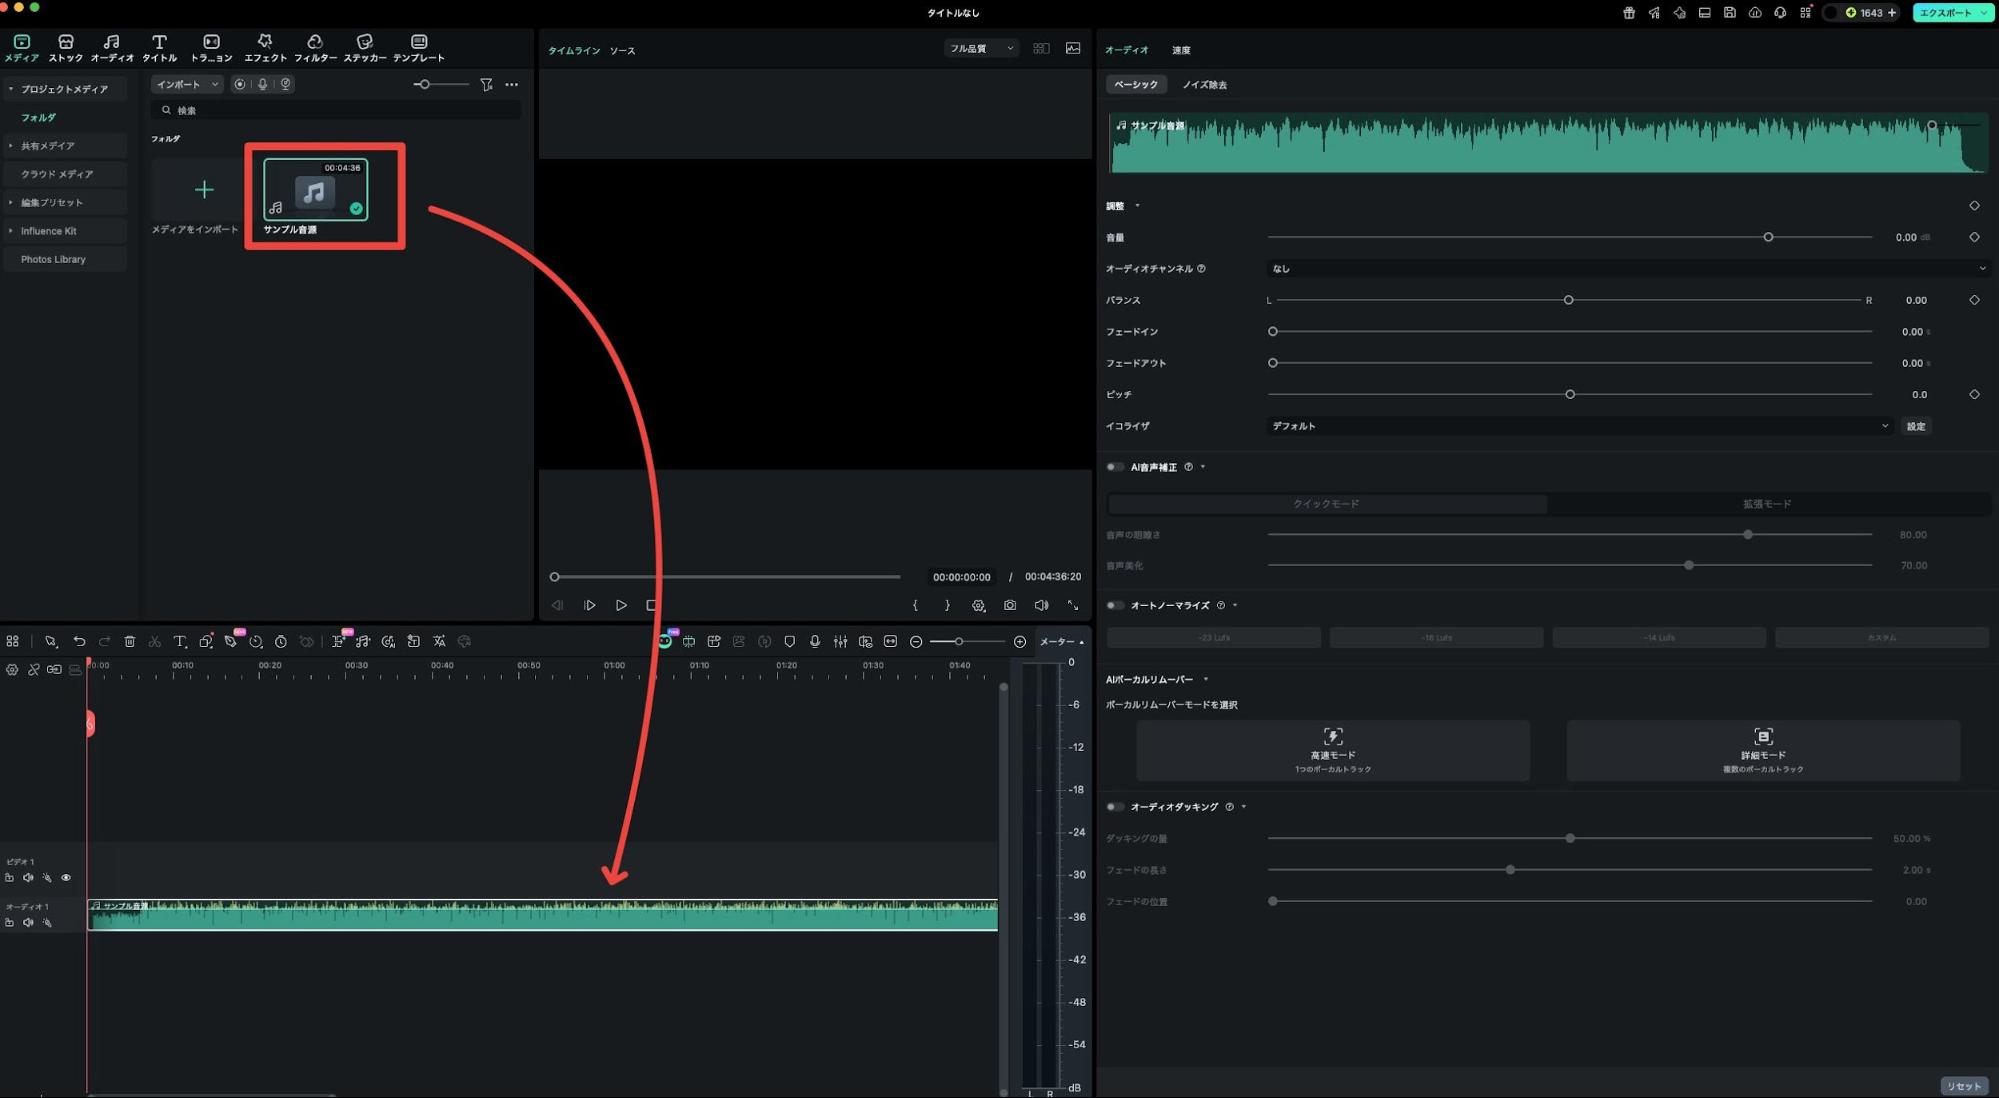1999x1098 pixels.
Task: Click the save project icon in top bar
Action: pos(1729,13)
